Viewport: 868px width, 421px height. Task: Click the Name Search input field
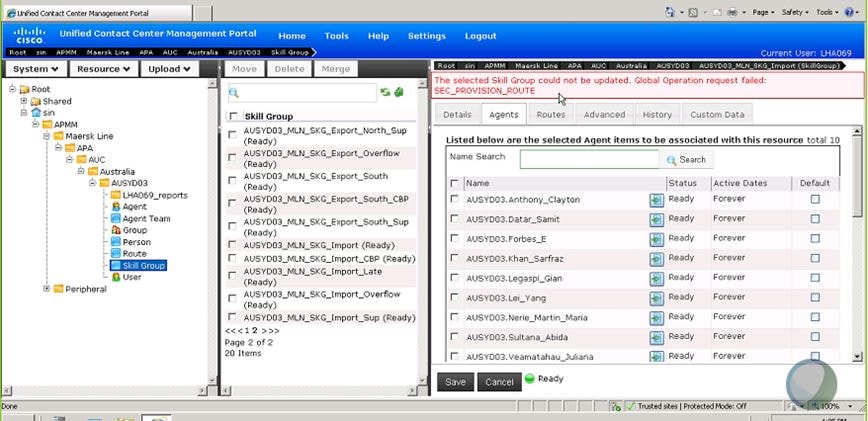(x=589, y=159)
